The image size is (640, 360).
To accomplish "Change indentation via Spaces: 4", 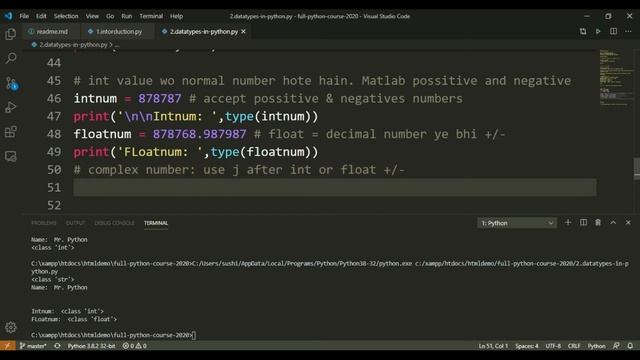I will coord(527,346).
